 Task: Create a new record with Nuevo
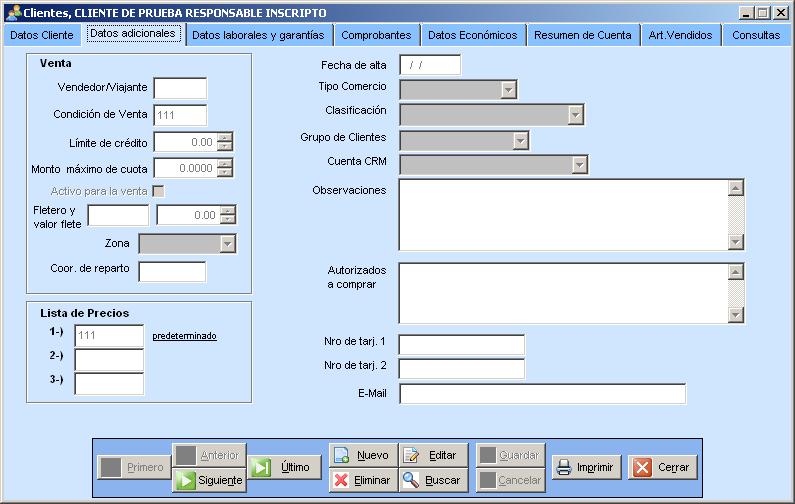tap(362, 455)
